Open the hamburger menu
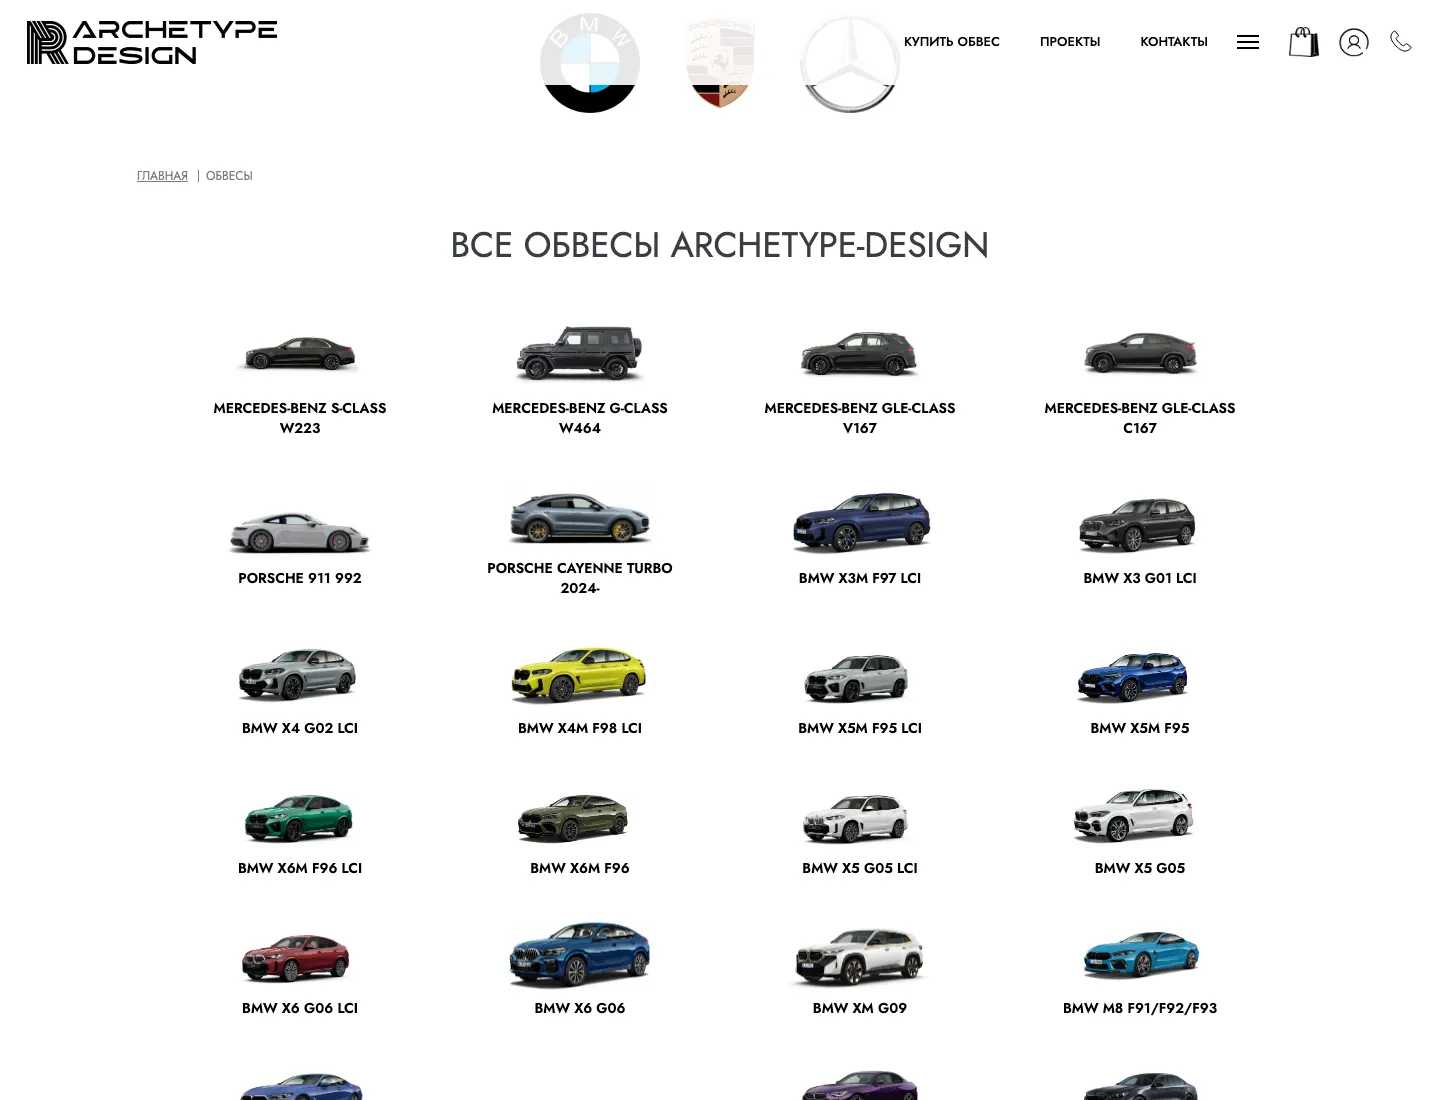 click(x=1248, y=42)
